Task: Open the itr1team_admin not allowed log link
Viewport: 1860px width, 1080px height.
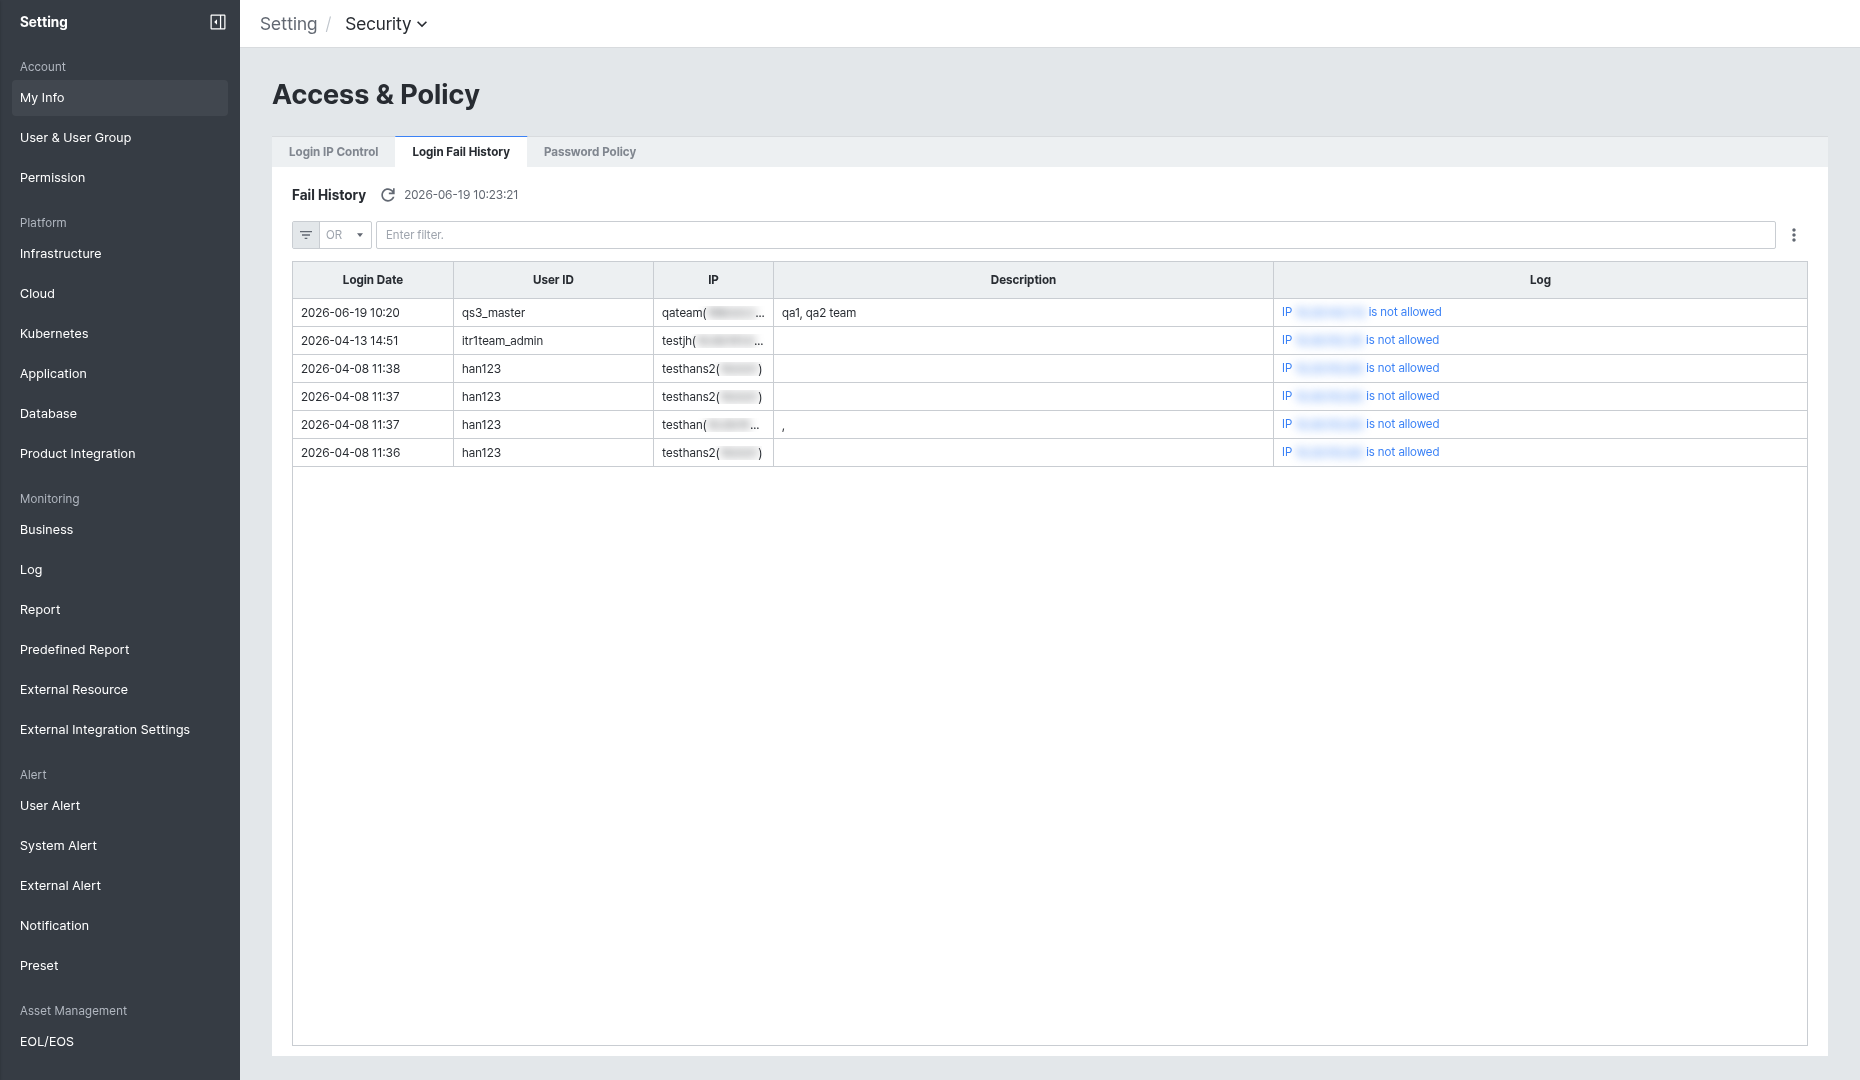Action: pos(1360,340)
